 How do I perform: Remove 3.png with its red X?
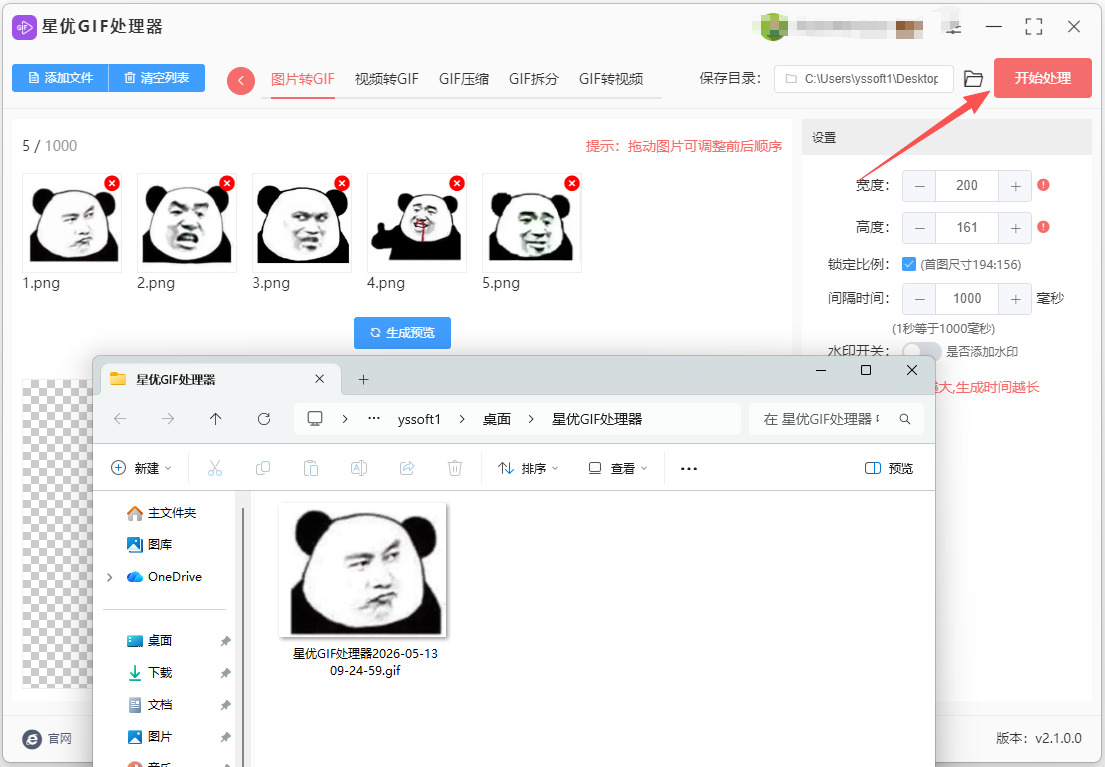(342, 183)
